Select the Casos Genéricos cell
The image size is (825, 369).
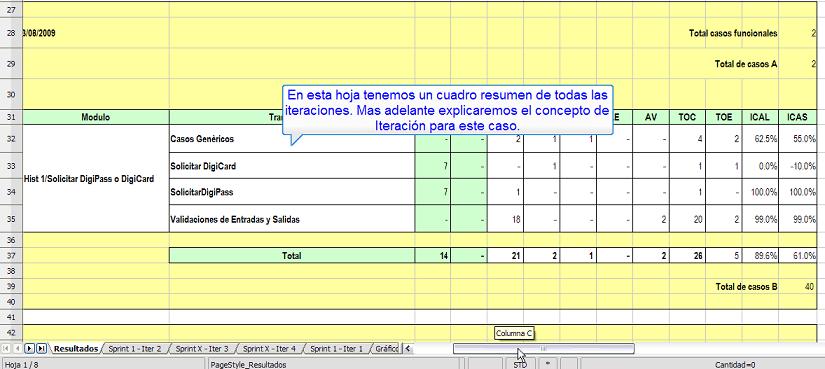(x=292, y=139)
